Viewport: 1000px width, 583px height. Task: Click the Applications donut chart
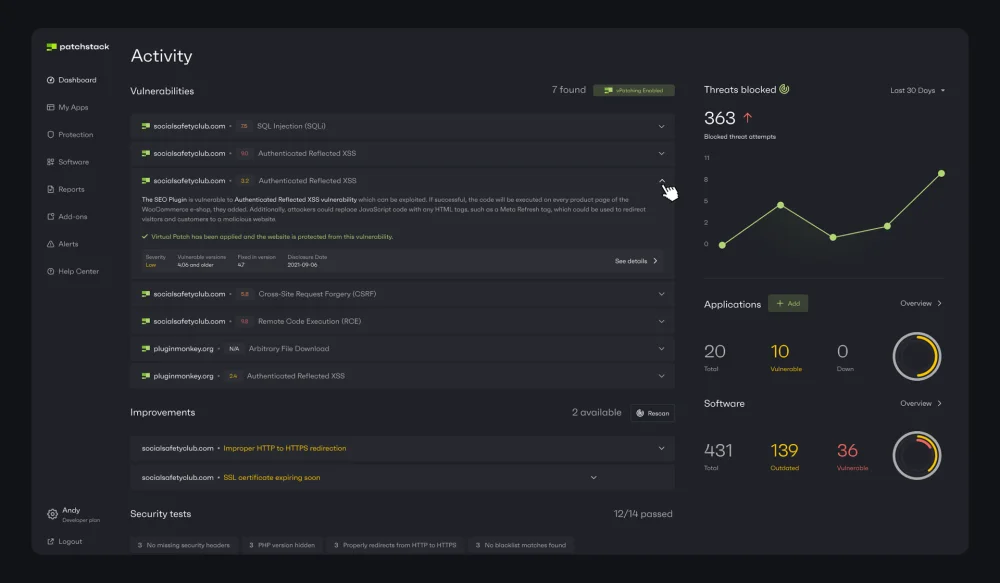[916, 357]
